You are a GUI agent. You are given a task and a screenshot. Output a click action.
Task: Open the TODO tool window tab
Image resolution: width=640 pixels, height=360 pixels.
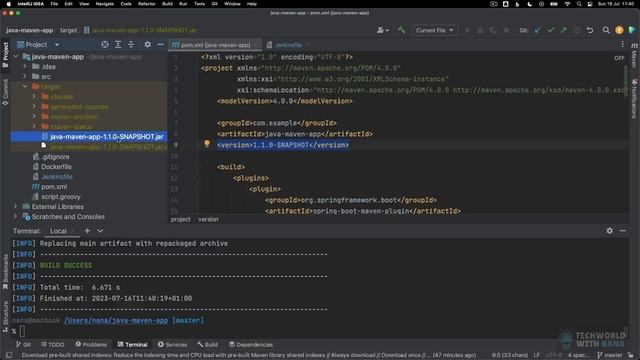53,344
